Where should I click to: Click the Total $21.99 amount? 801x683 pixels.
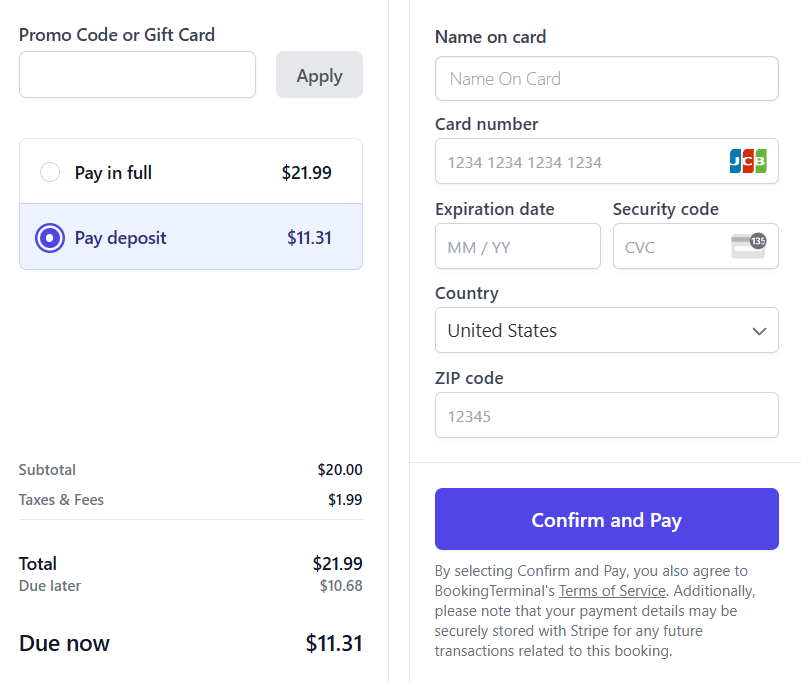coord(338,563)
